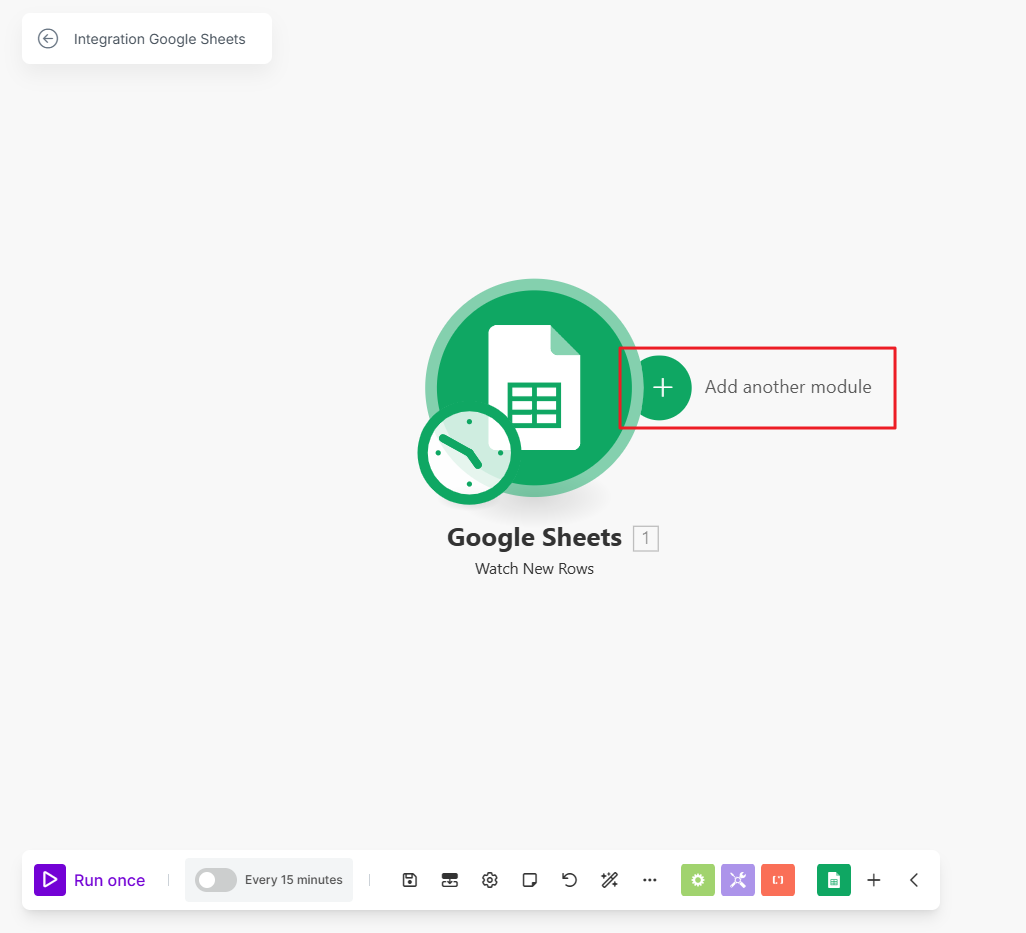Click the Integration Google Sheets scenario name
This screenshot has width=1026, height=933.
coord(160,39)
